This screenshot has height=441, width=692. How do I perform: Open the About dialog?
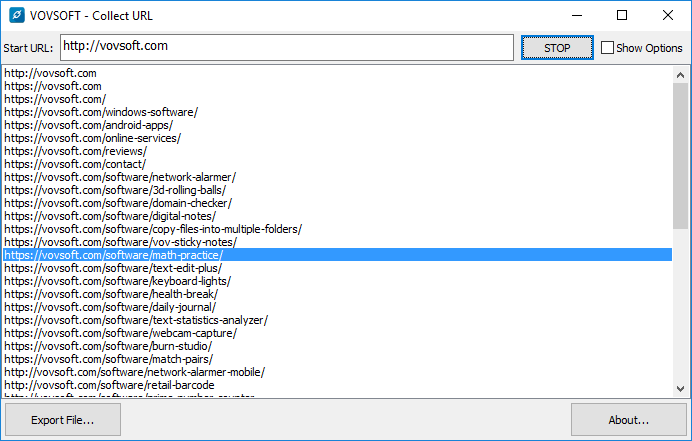[x=628, y=420]
